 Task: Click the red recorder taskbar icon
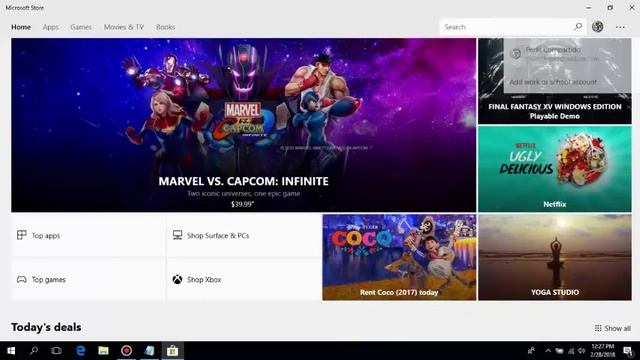click(127, 351)
